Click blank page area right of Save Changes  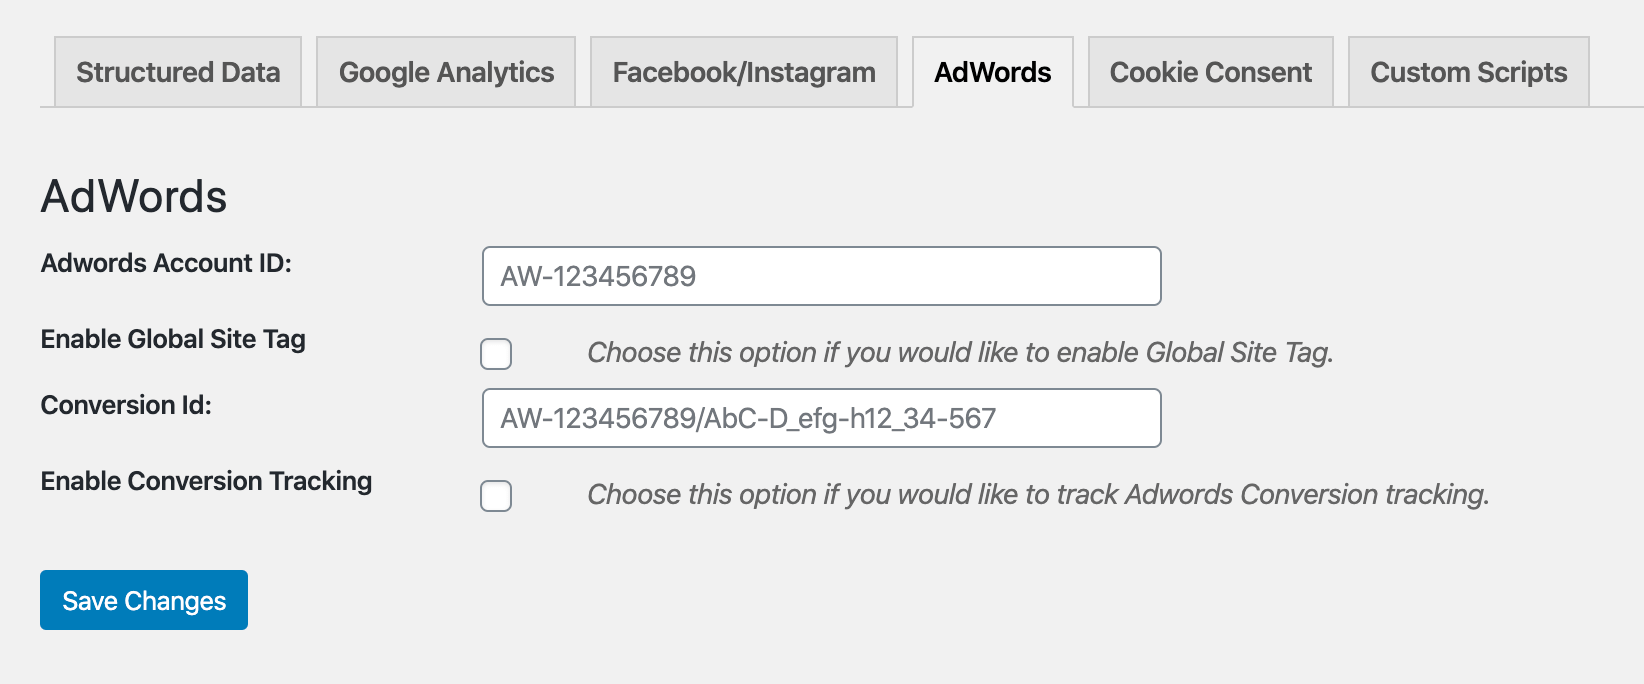pyautogui.click(x=800, y=600)
